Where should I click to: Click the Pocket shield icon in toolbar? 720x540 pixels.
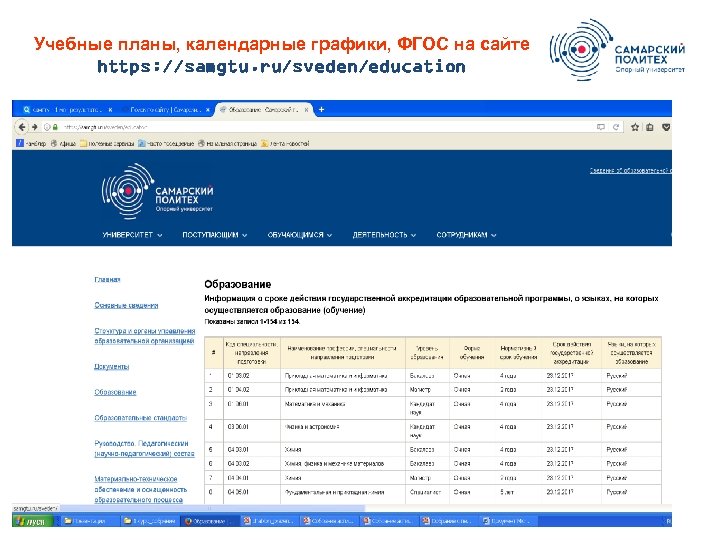[x=666, y=127]
